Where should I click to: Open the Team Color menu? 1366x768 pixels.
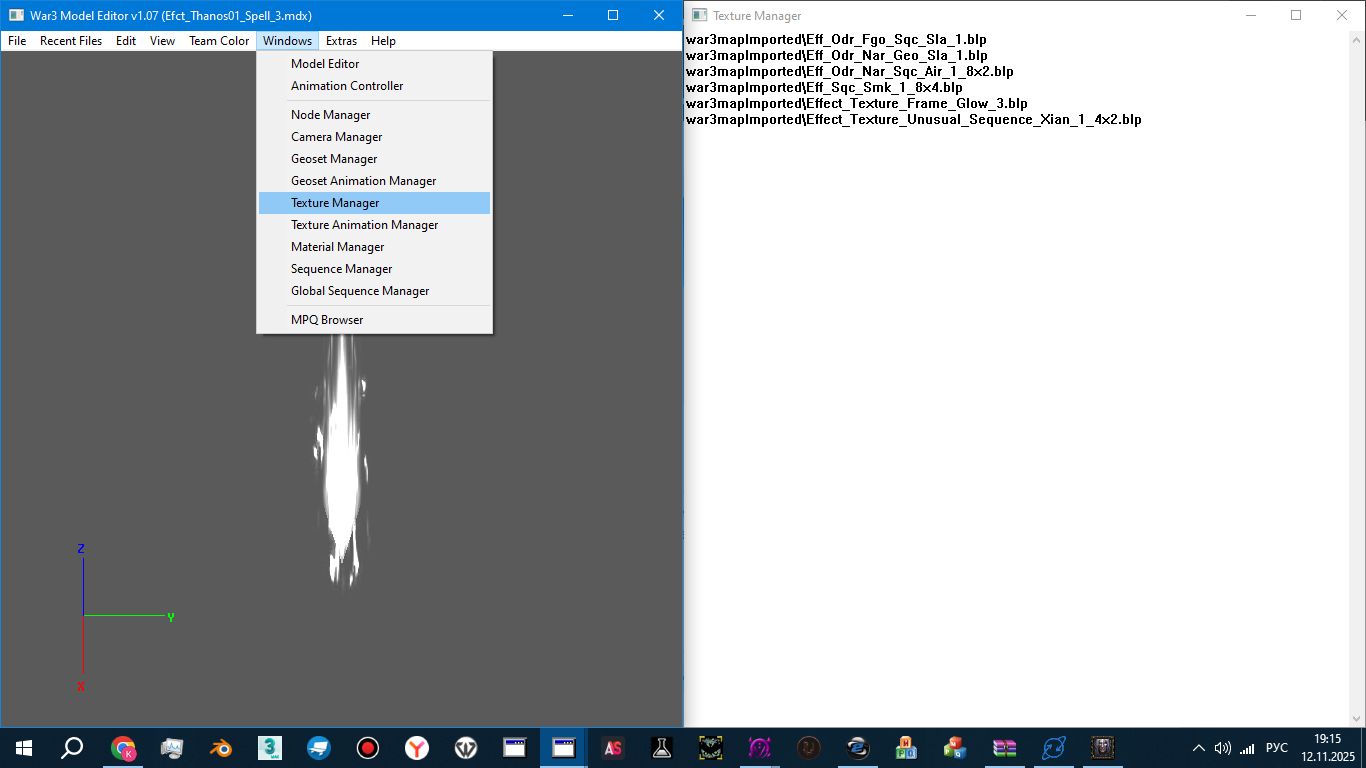coord(219,41)
